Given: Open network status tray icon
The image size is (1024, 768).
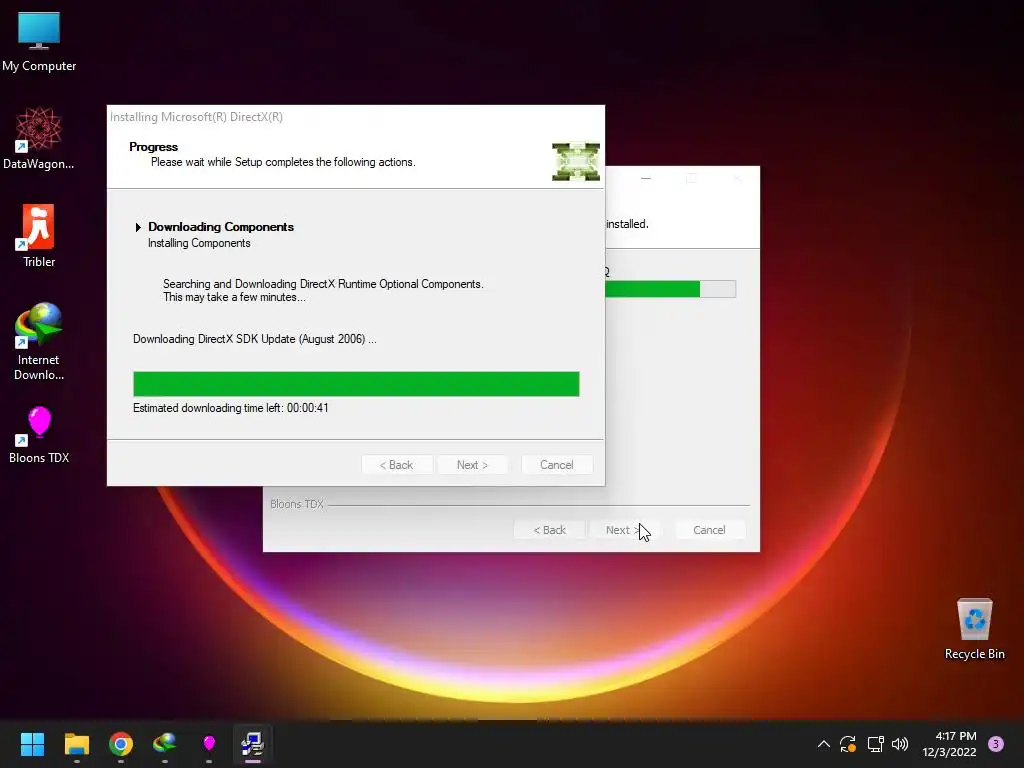Looking at the screenshot, I should 875,744.
